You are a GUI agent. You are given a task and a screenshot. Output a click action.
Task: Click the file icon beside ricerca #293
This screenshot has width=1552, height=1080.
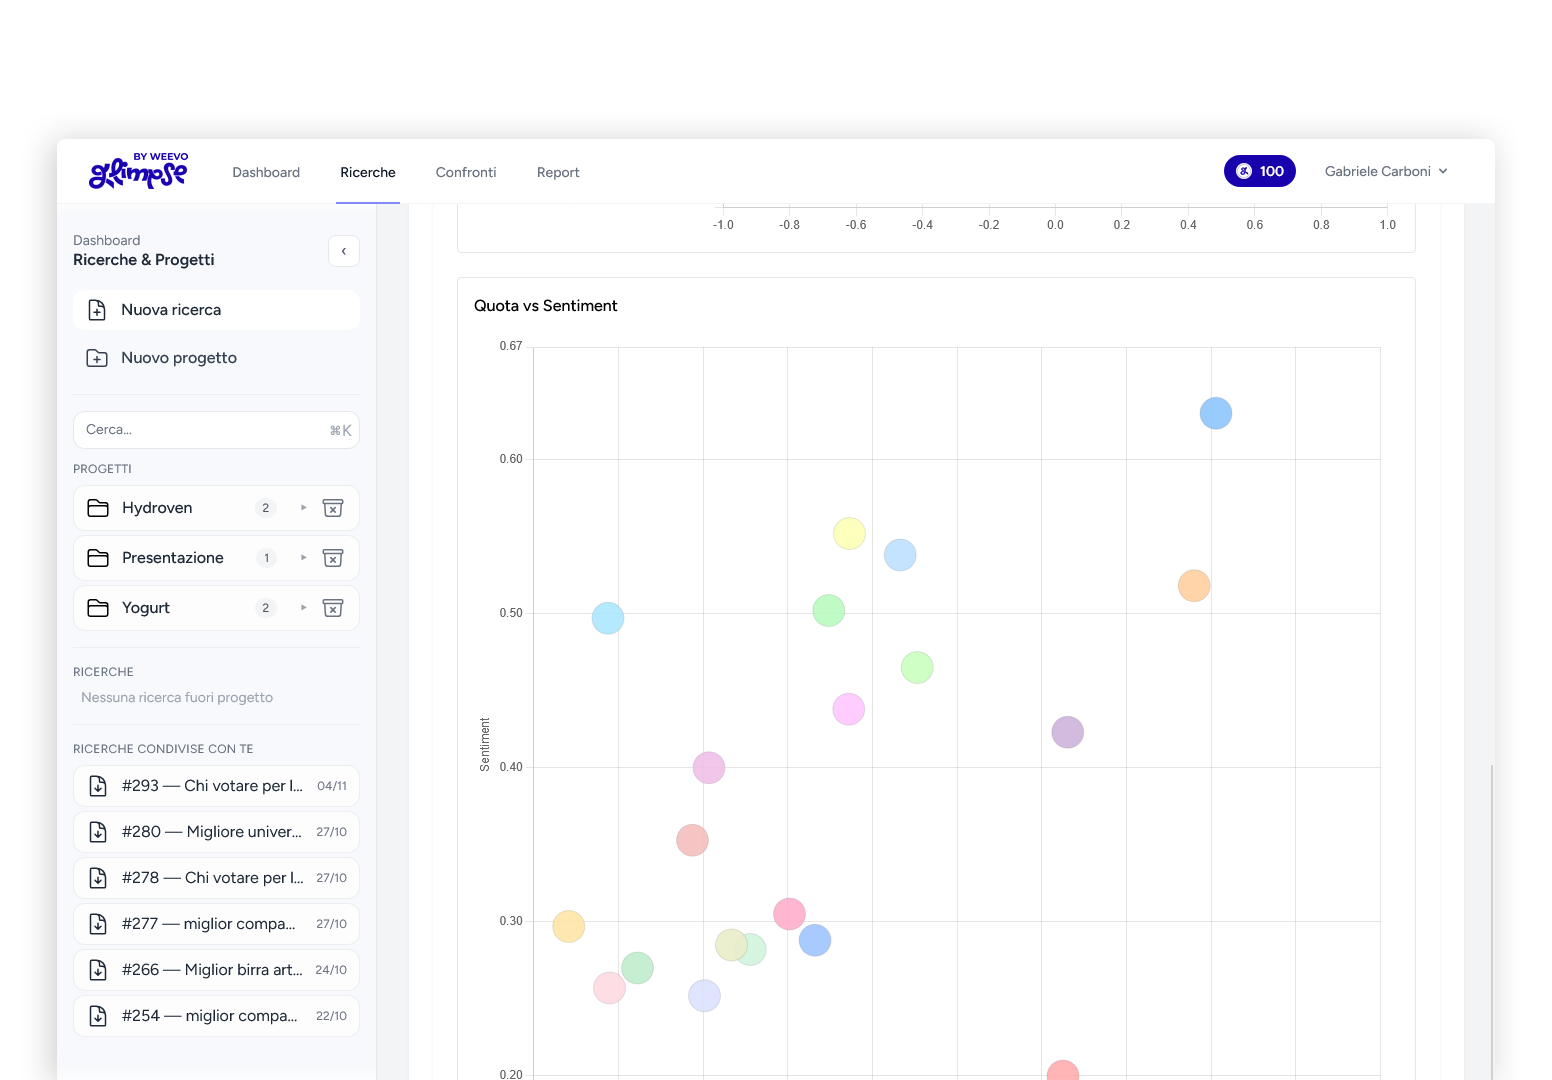coord(97,785)
